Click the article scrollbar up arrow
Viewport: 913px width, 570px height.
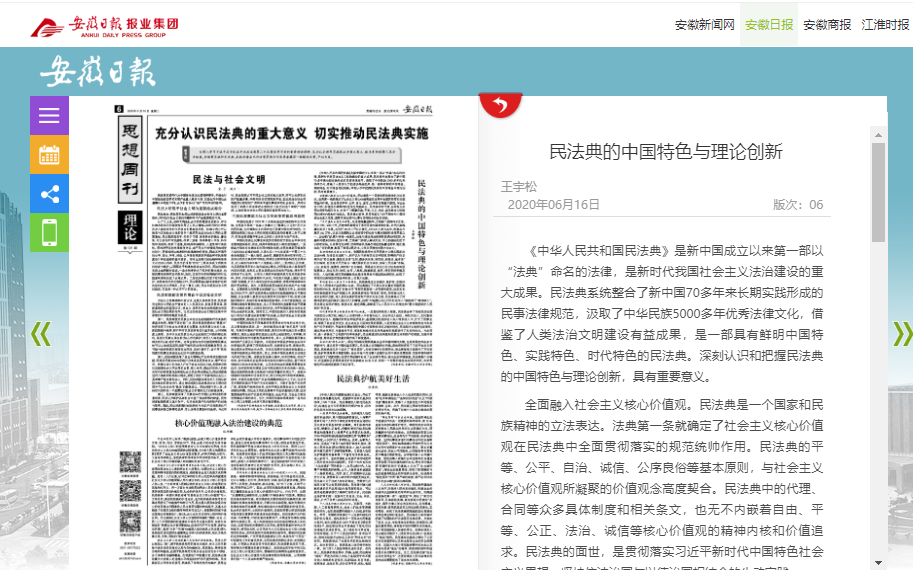879,135
